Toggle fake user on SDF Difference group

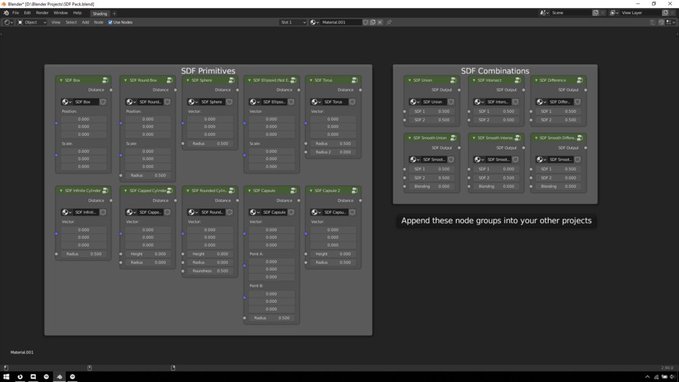pos(578,102)
